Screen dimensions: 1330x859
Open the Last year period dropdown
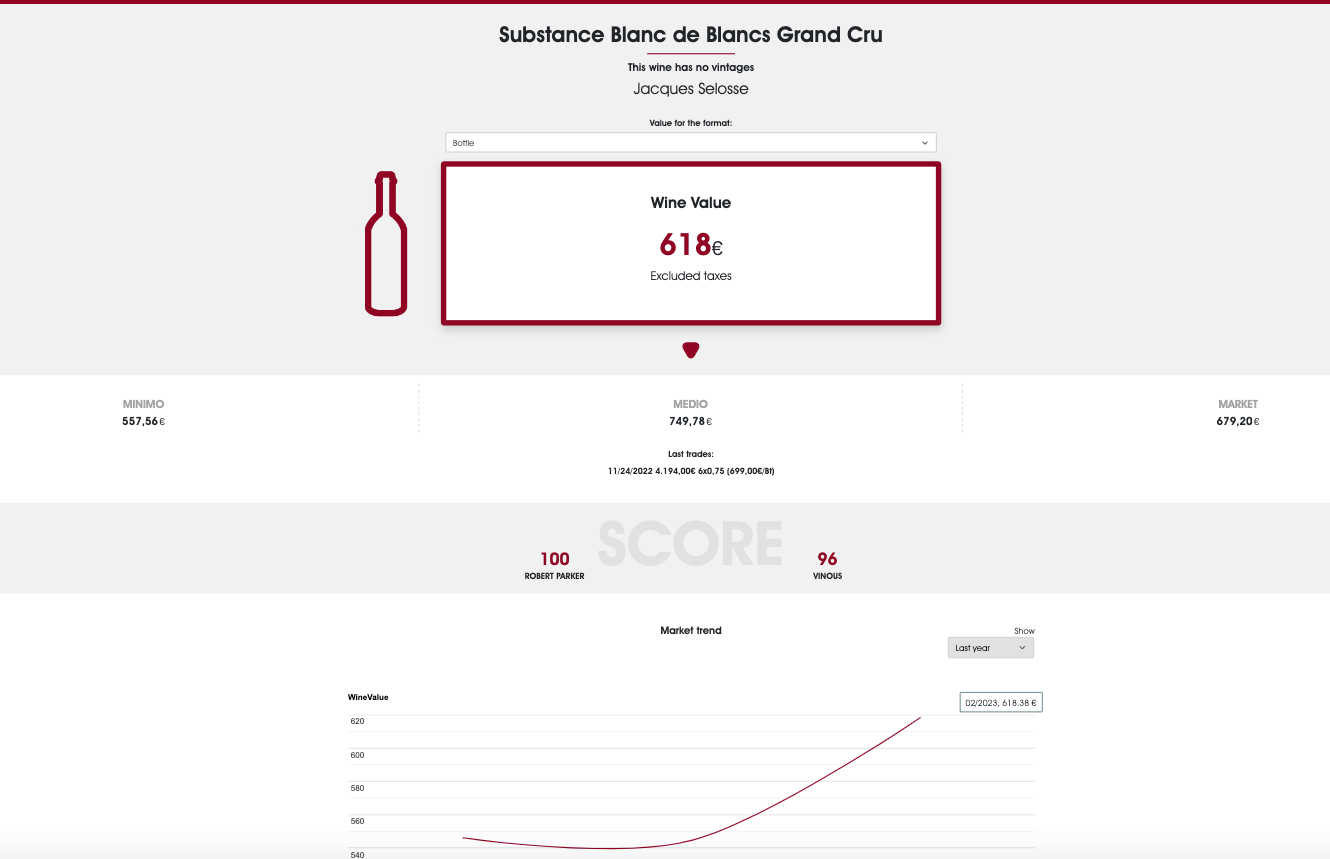990,648
